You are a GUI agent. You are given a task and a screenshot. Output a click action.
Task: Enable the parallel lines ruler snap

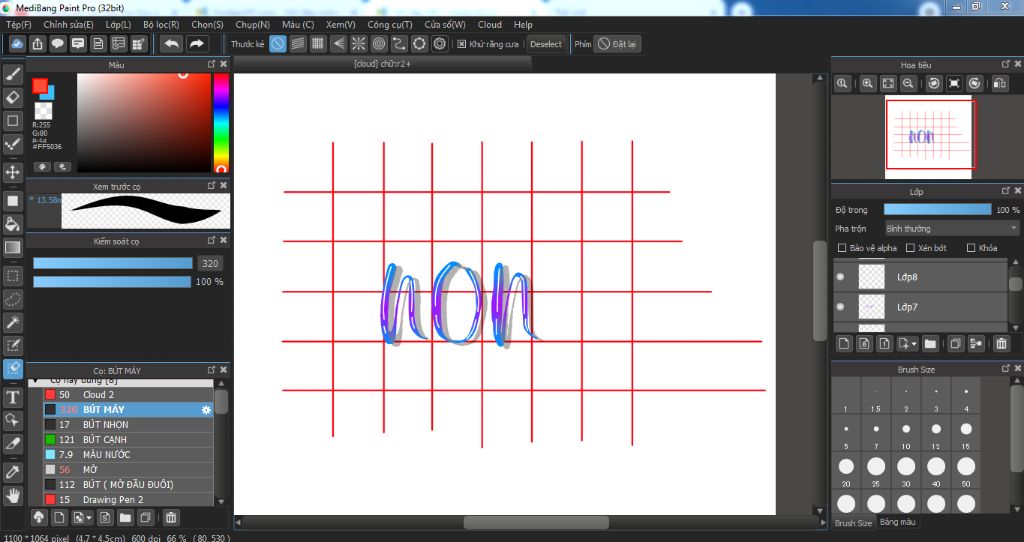[298, 44]
